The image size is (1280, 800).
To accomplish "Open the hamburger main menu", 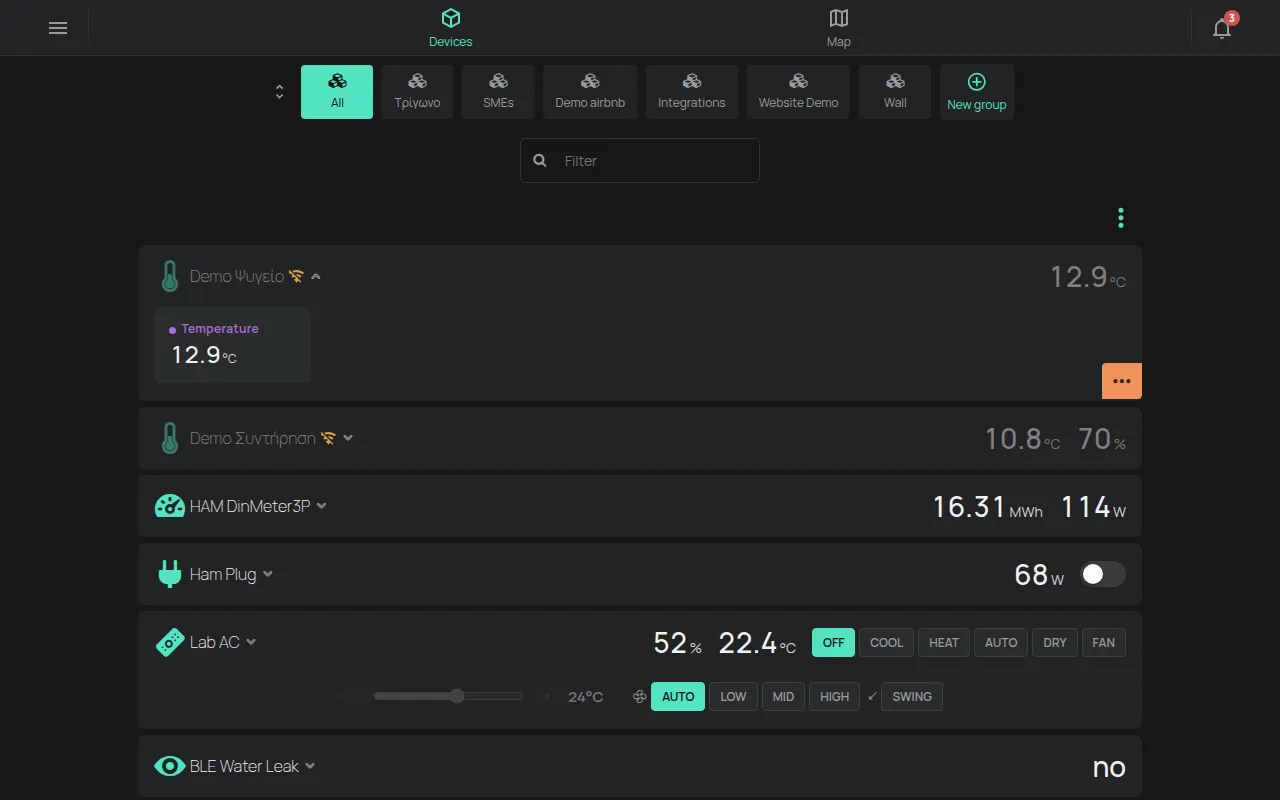I will pyautogui.click(x=58, y=28).
